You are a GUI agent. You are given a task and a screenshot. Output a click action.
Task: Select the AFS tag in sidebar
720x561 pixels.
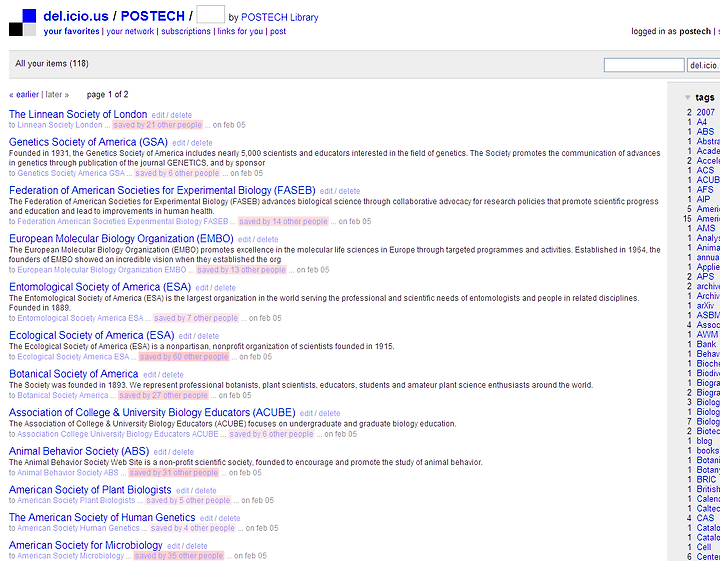705,190
